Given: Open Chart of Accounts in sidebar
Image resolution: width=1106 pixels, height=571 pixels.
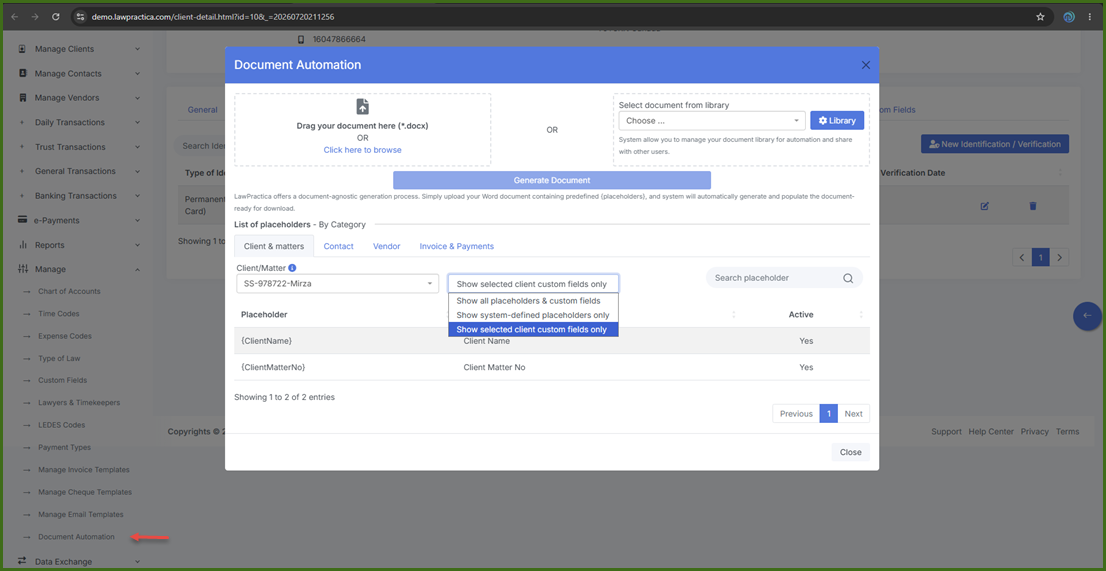Looking at the screenshot, I should click(69, 291).
